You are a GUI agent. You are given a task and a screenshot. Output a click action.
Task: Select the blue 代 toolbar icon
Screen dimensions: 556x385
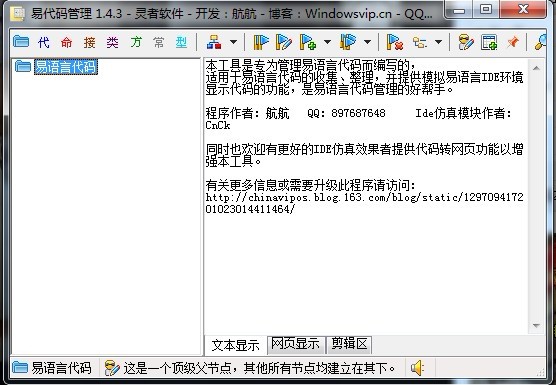44,43
